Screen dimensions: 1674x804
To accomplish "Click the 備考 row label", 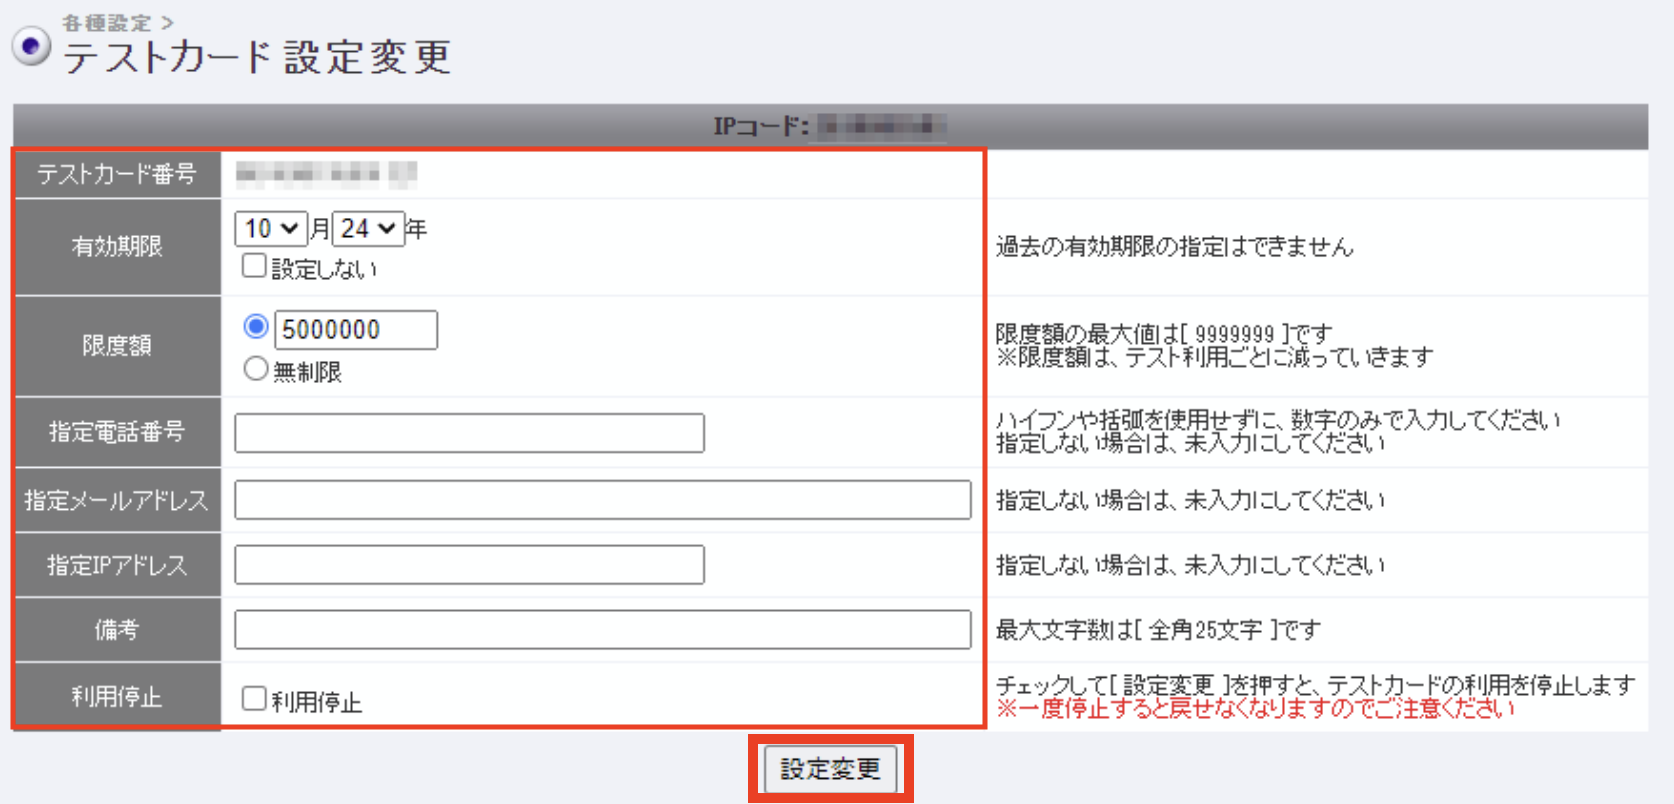I will point(117,630).
